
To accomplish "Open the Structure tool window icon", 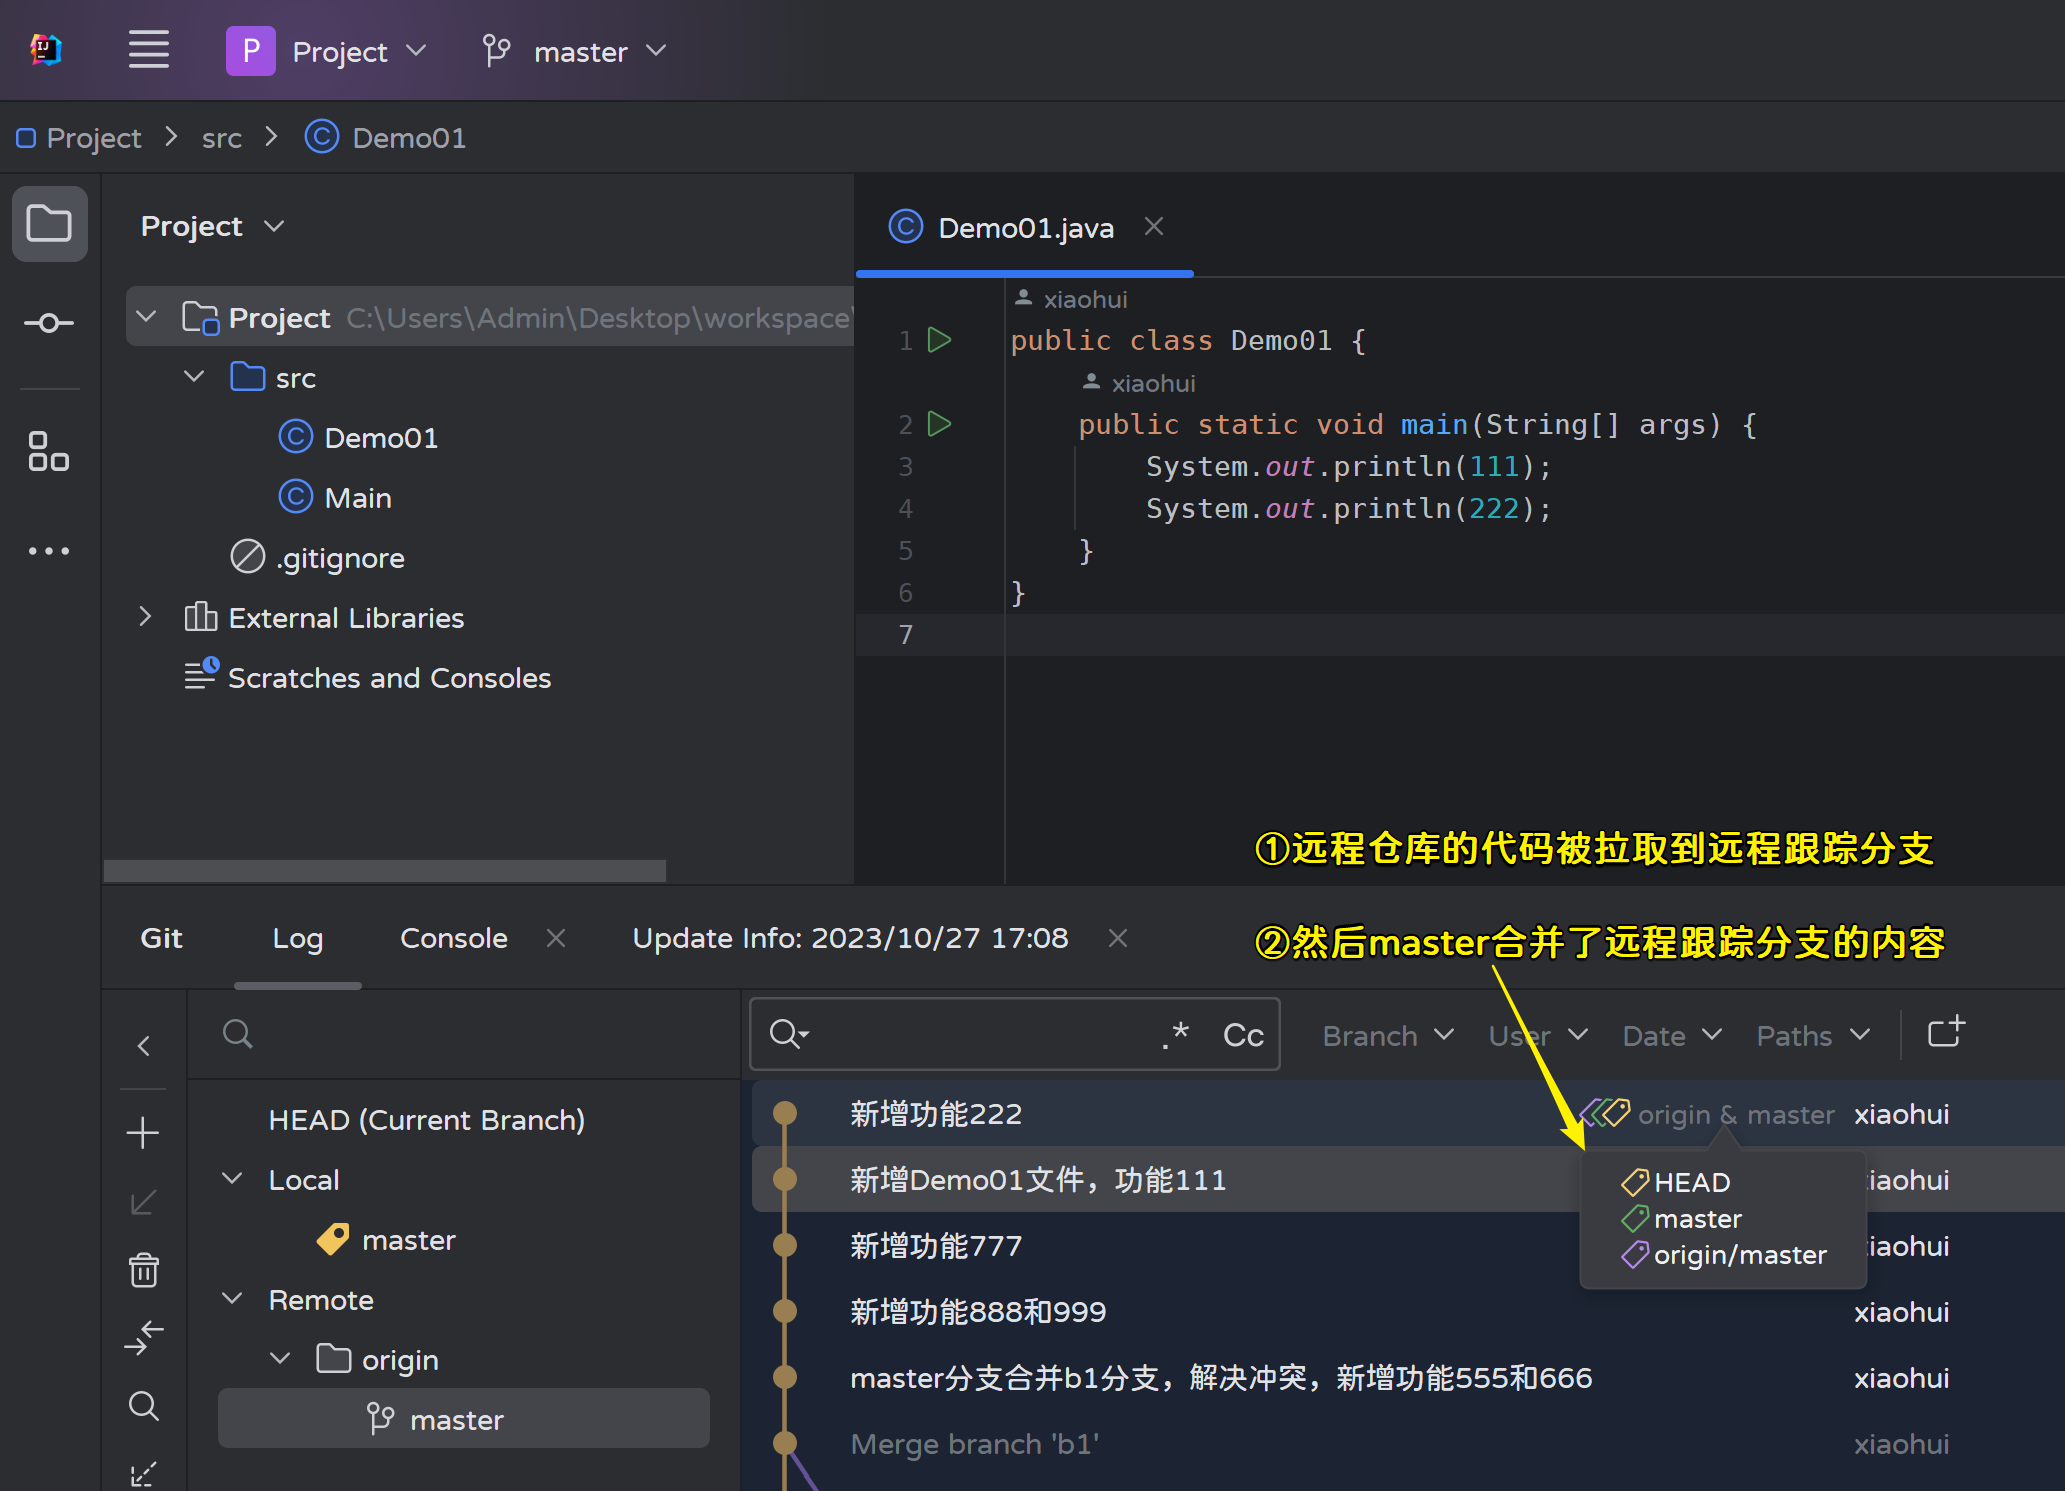I will [49, 451].
